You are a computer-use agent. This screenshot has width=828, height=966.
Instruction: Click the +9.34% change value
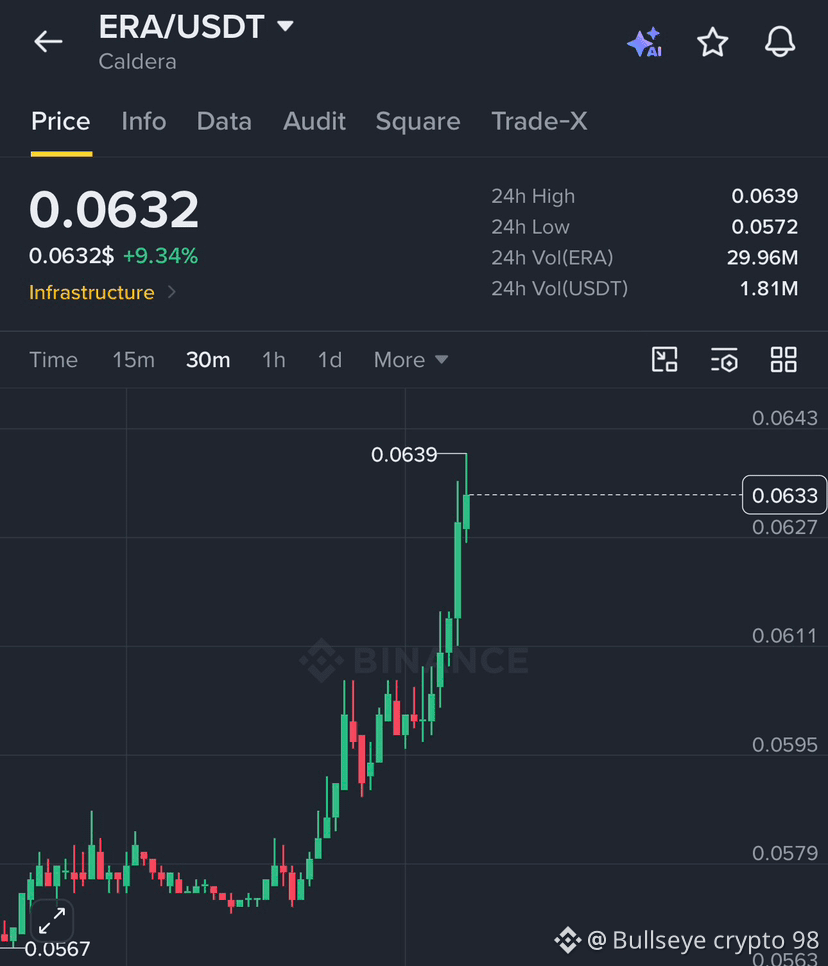coord(160,256)
